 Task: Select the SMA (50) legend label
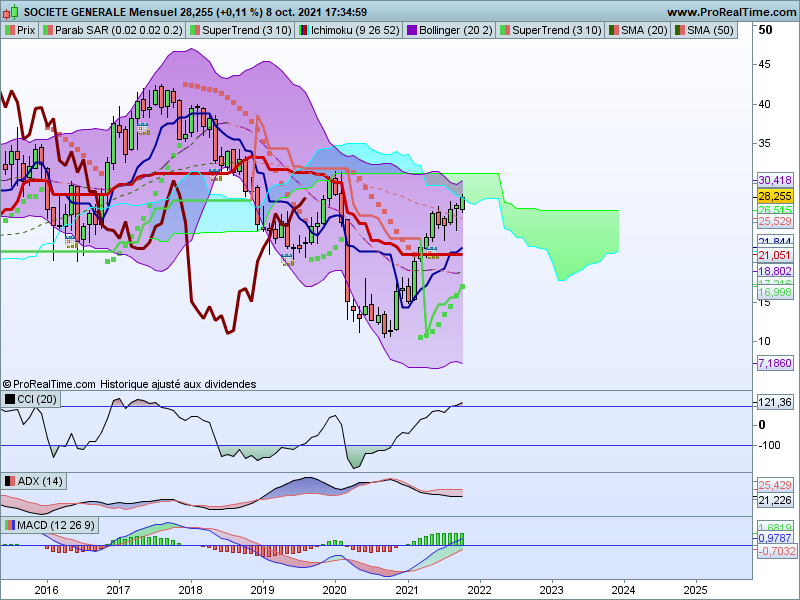tap(710, 30)
